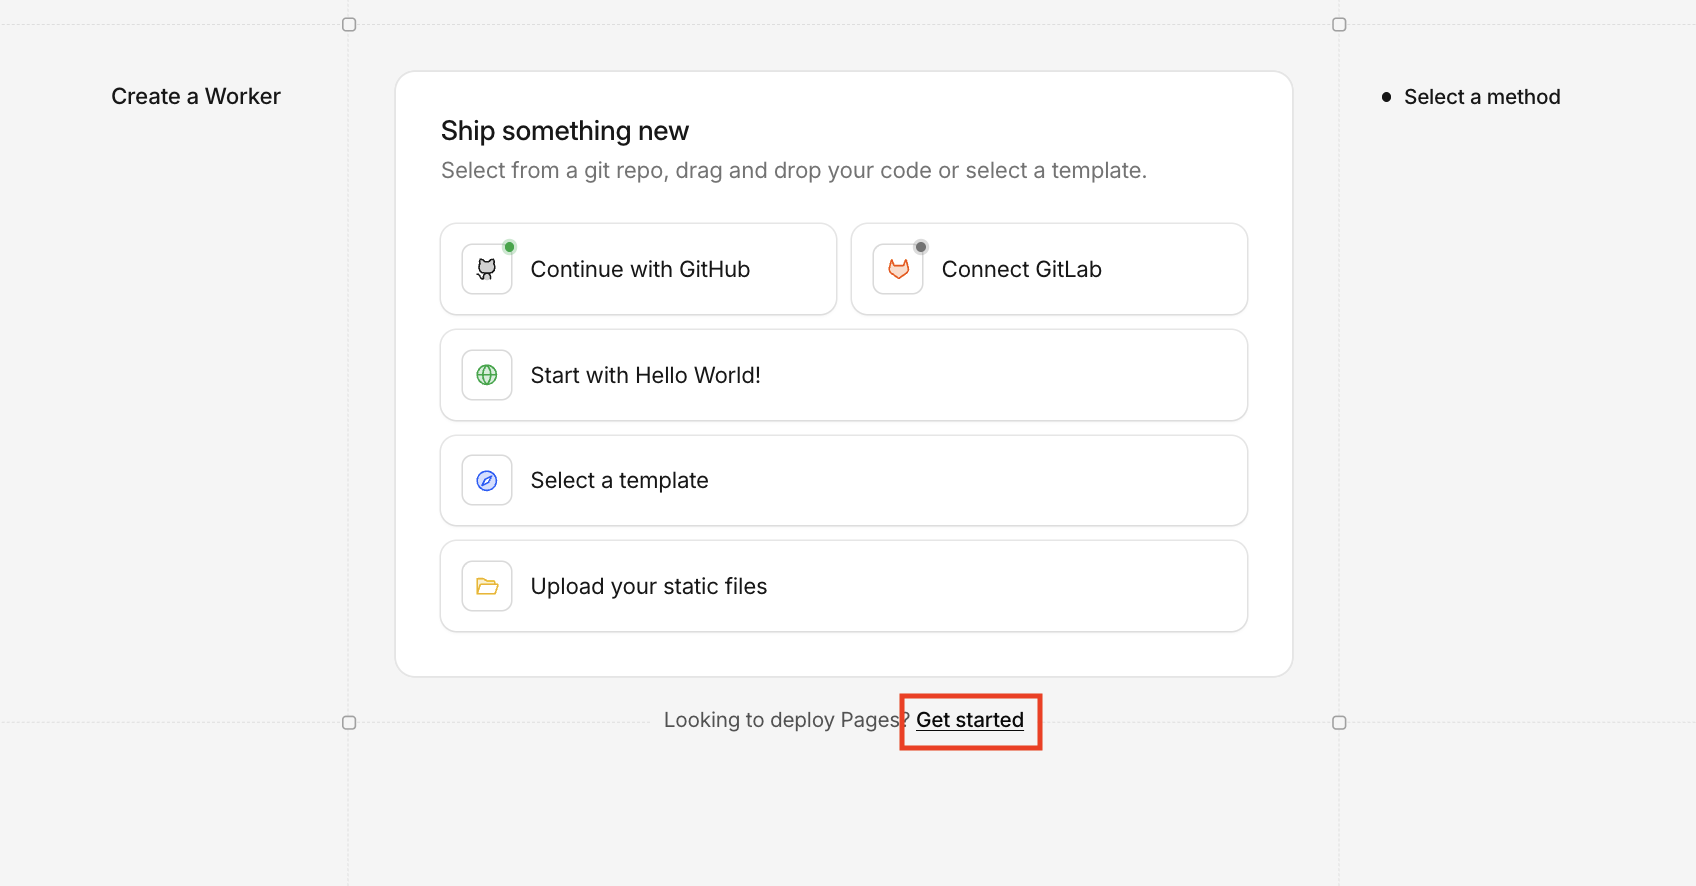Viewport: 1696px width, 886px height.
Task: Click the top-left resize handle square
Action: tap(349, 24)
